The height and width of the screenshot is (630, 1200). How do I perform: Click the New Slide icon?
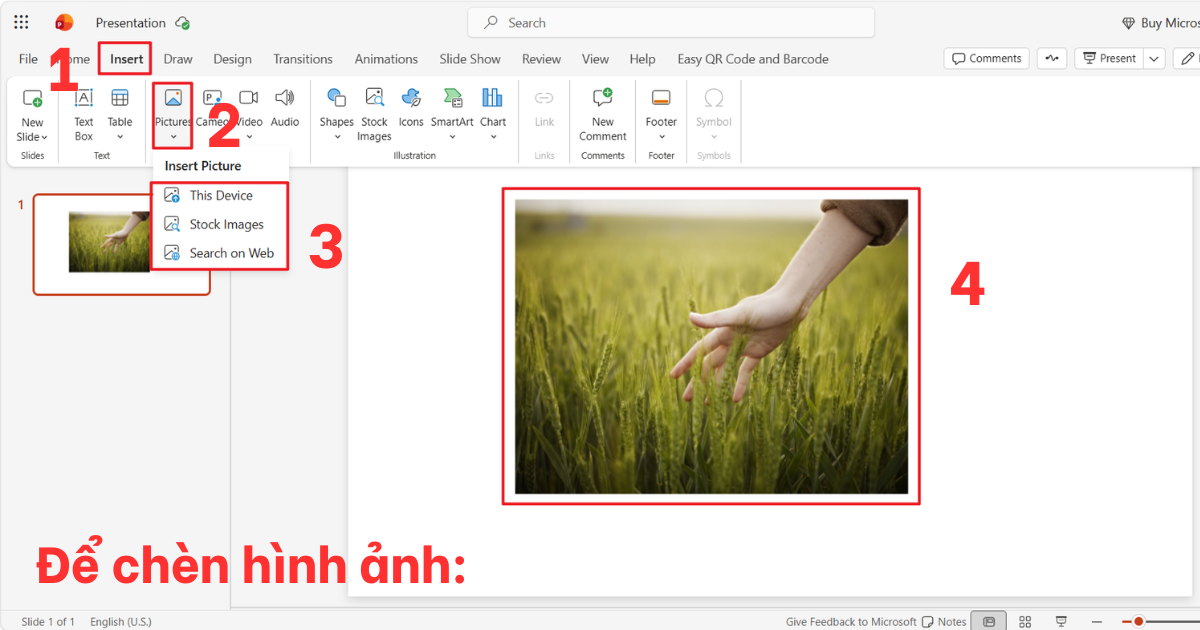[32, 98]
